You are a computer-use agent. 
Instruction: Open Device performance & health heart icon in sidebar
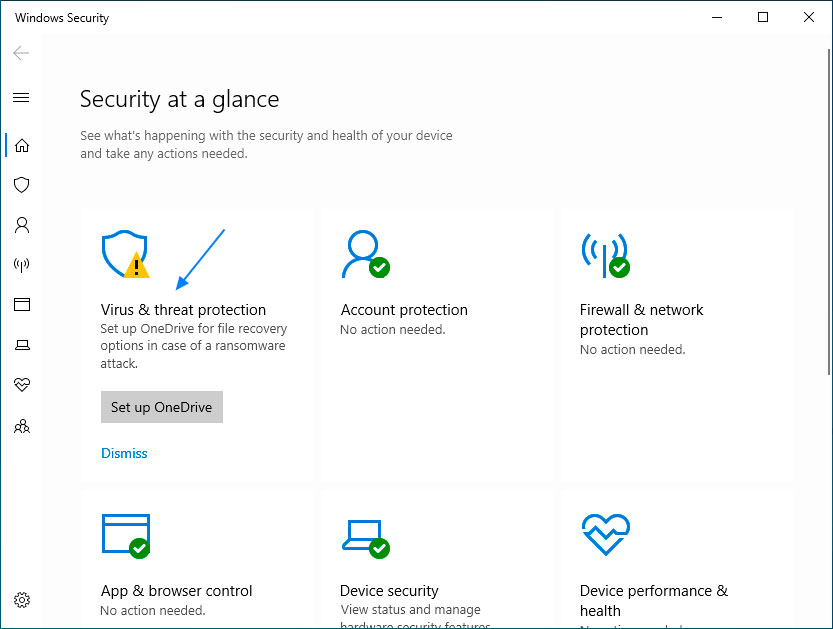pos(22,385)
